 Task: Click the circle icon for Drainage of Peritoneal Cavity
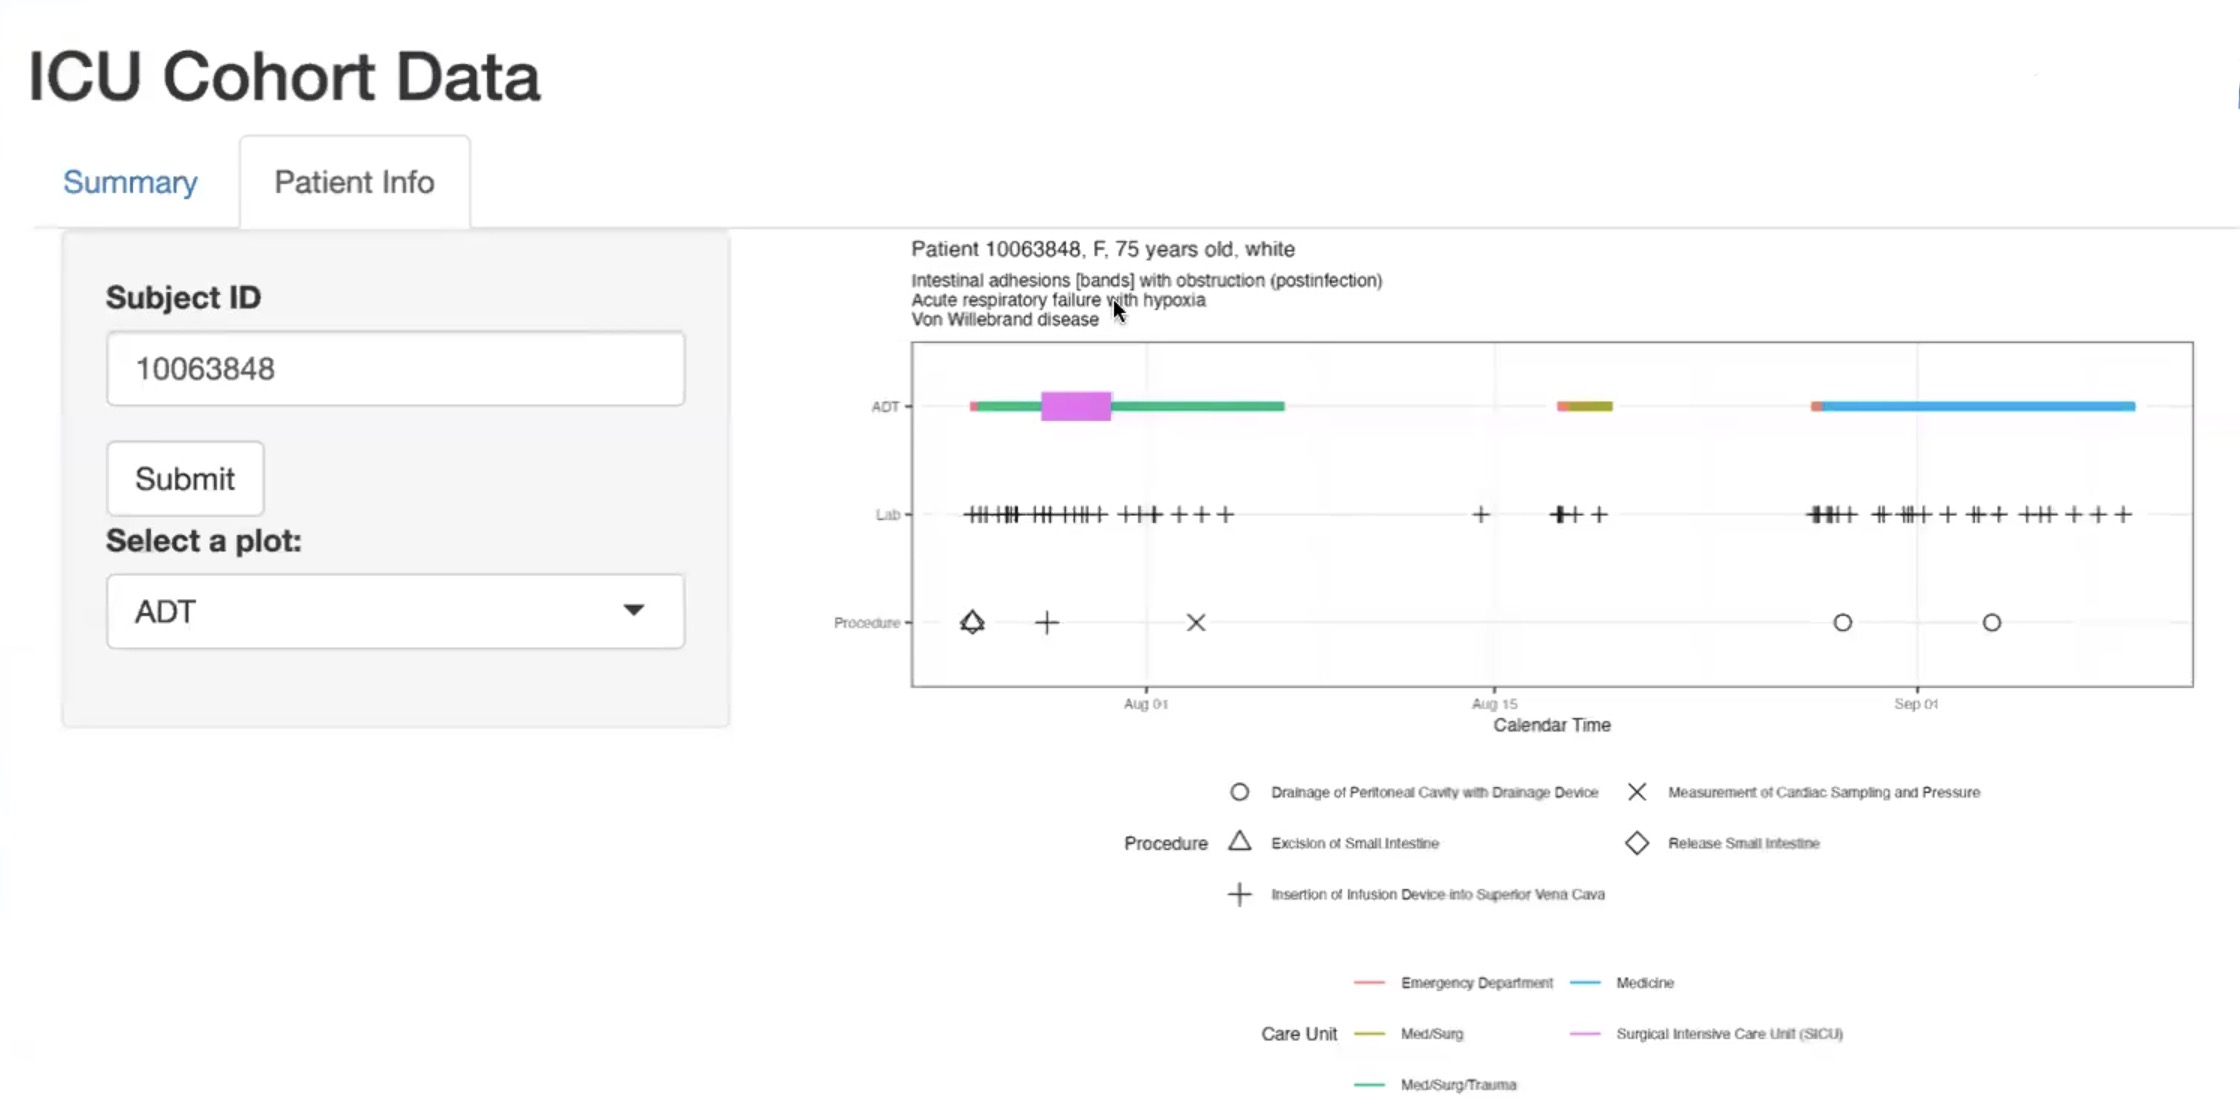1240,791
